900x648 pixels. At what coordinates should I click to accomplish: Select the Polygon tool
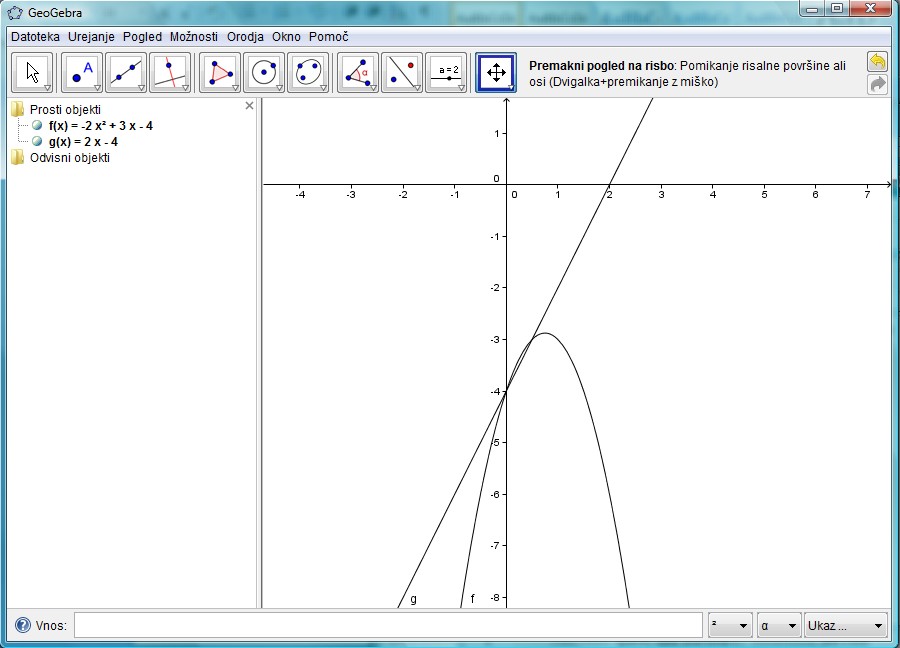point(220,72)
